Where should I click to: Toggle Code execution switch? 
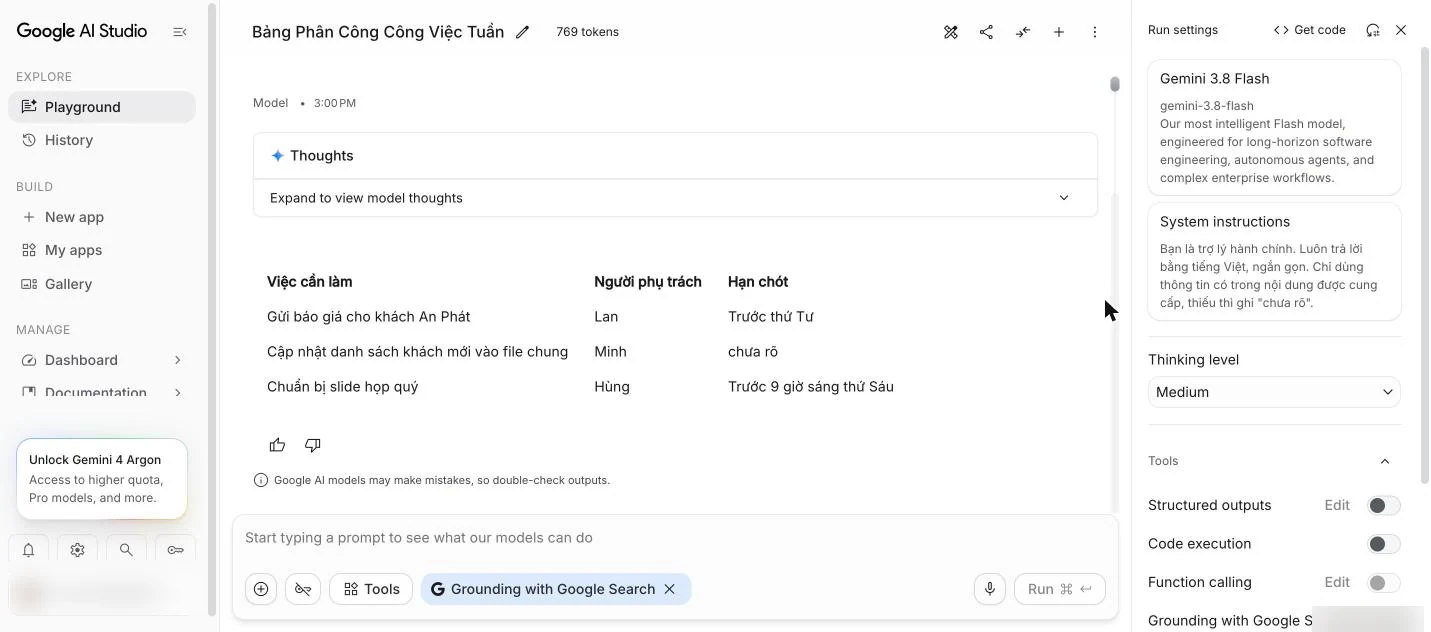(x=1384, y=544)
